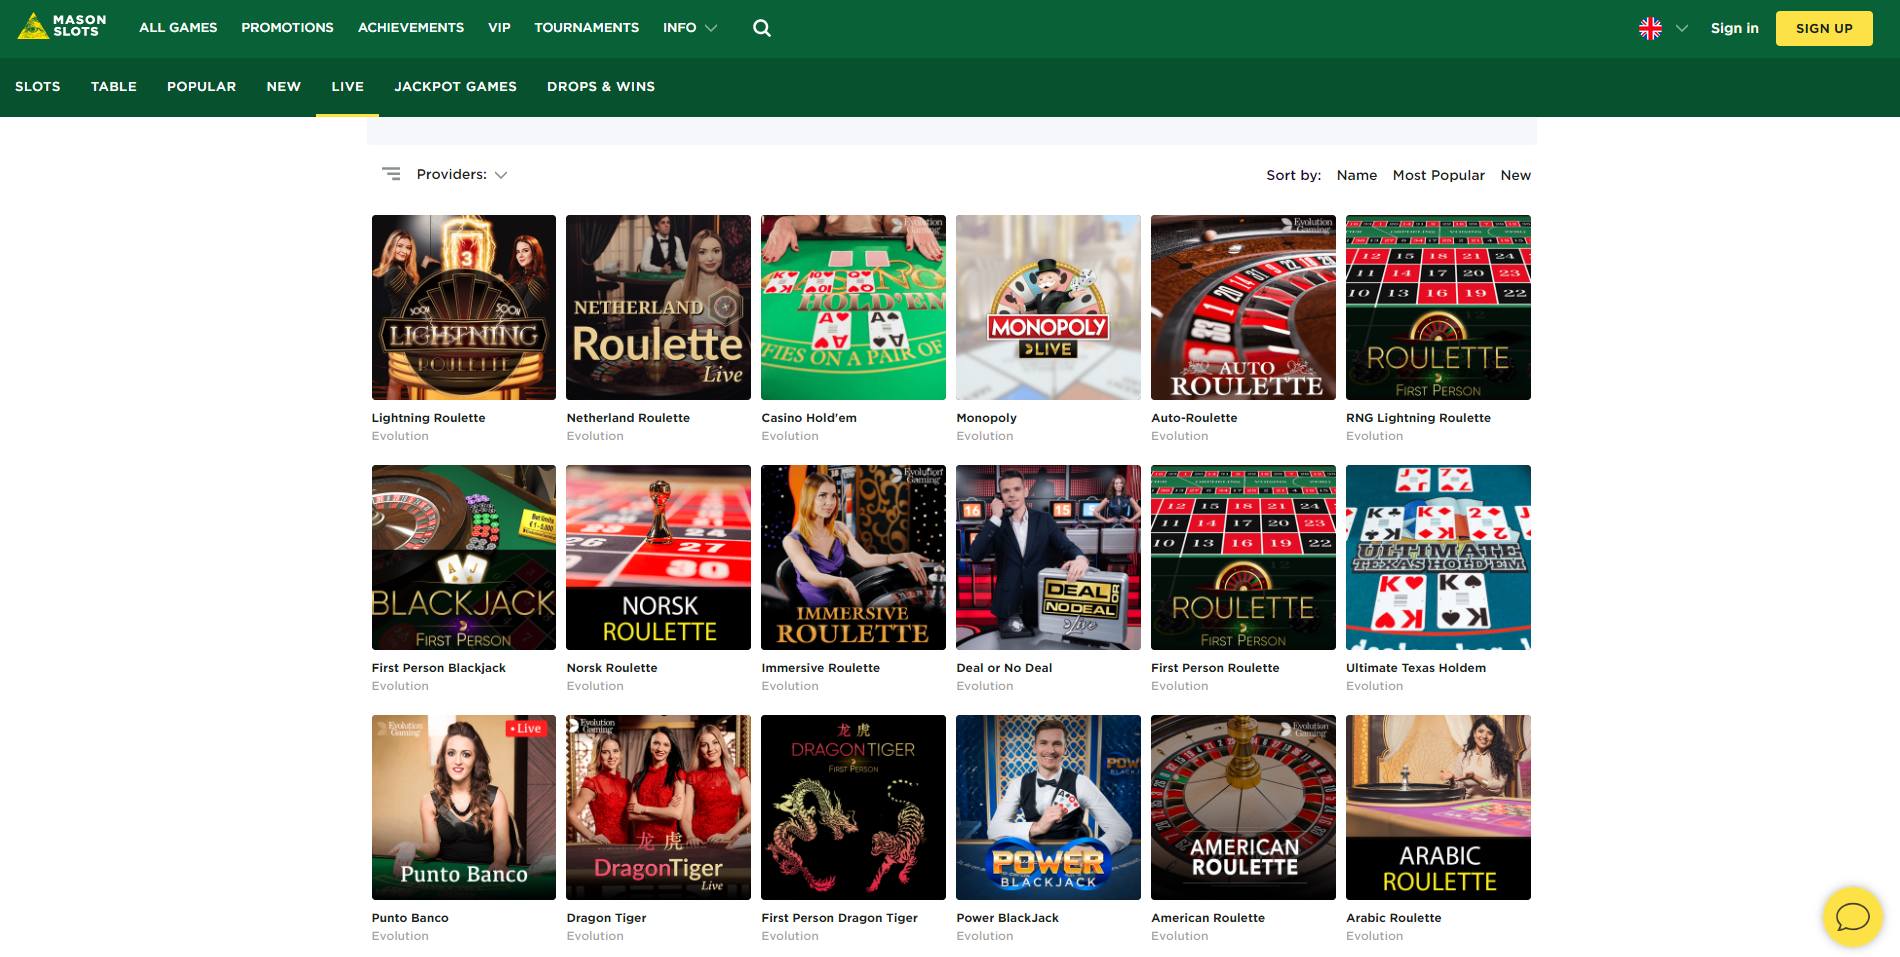Open the VIP menu item
1900x957 pixels.
[x=499, y=28]
